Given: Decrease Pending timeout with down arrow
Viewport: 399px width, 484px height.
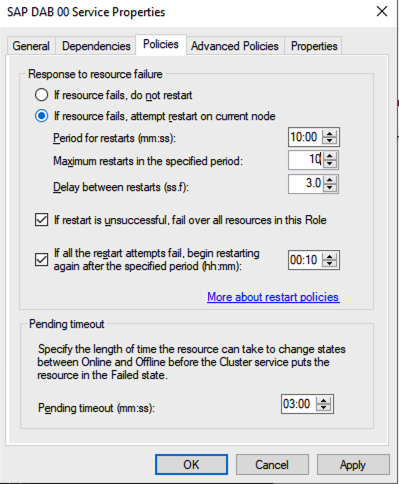Looking at the screenshot, I should [323, 408].
